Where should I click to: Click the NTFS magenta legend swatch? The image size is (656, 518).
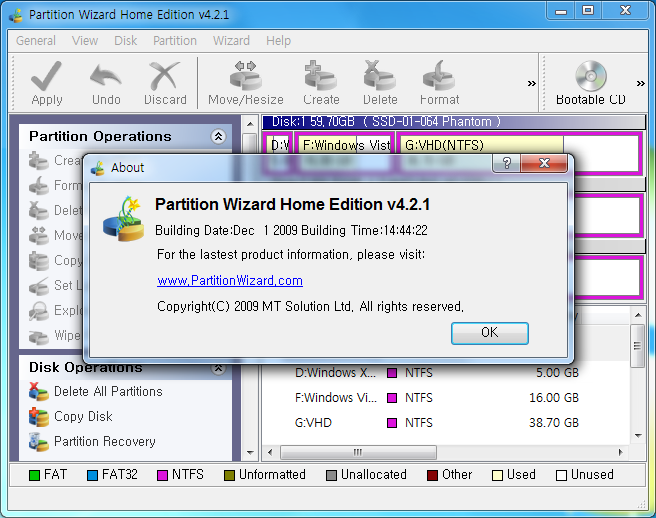(x=162, y=475)
